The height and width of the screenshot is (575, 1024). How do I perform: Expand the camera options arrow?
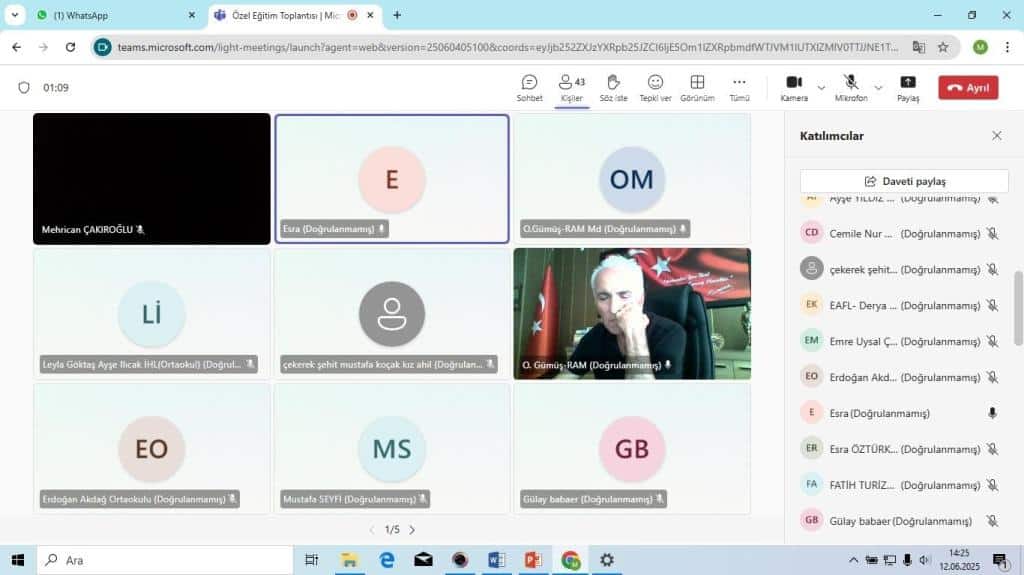tap(821, 88)
